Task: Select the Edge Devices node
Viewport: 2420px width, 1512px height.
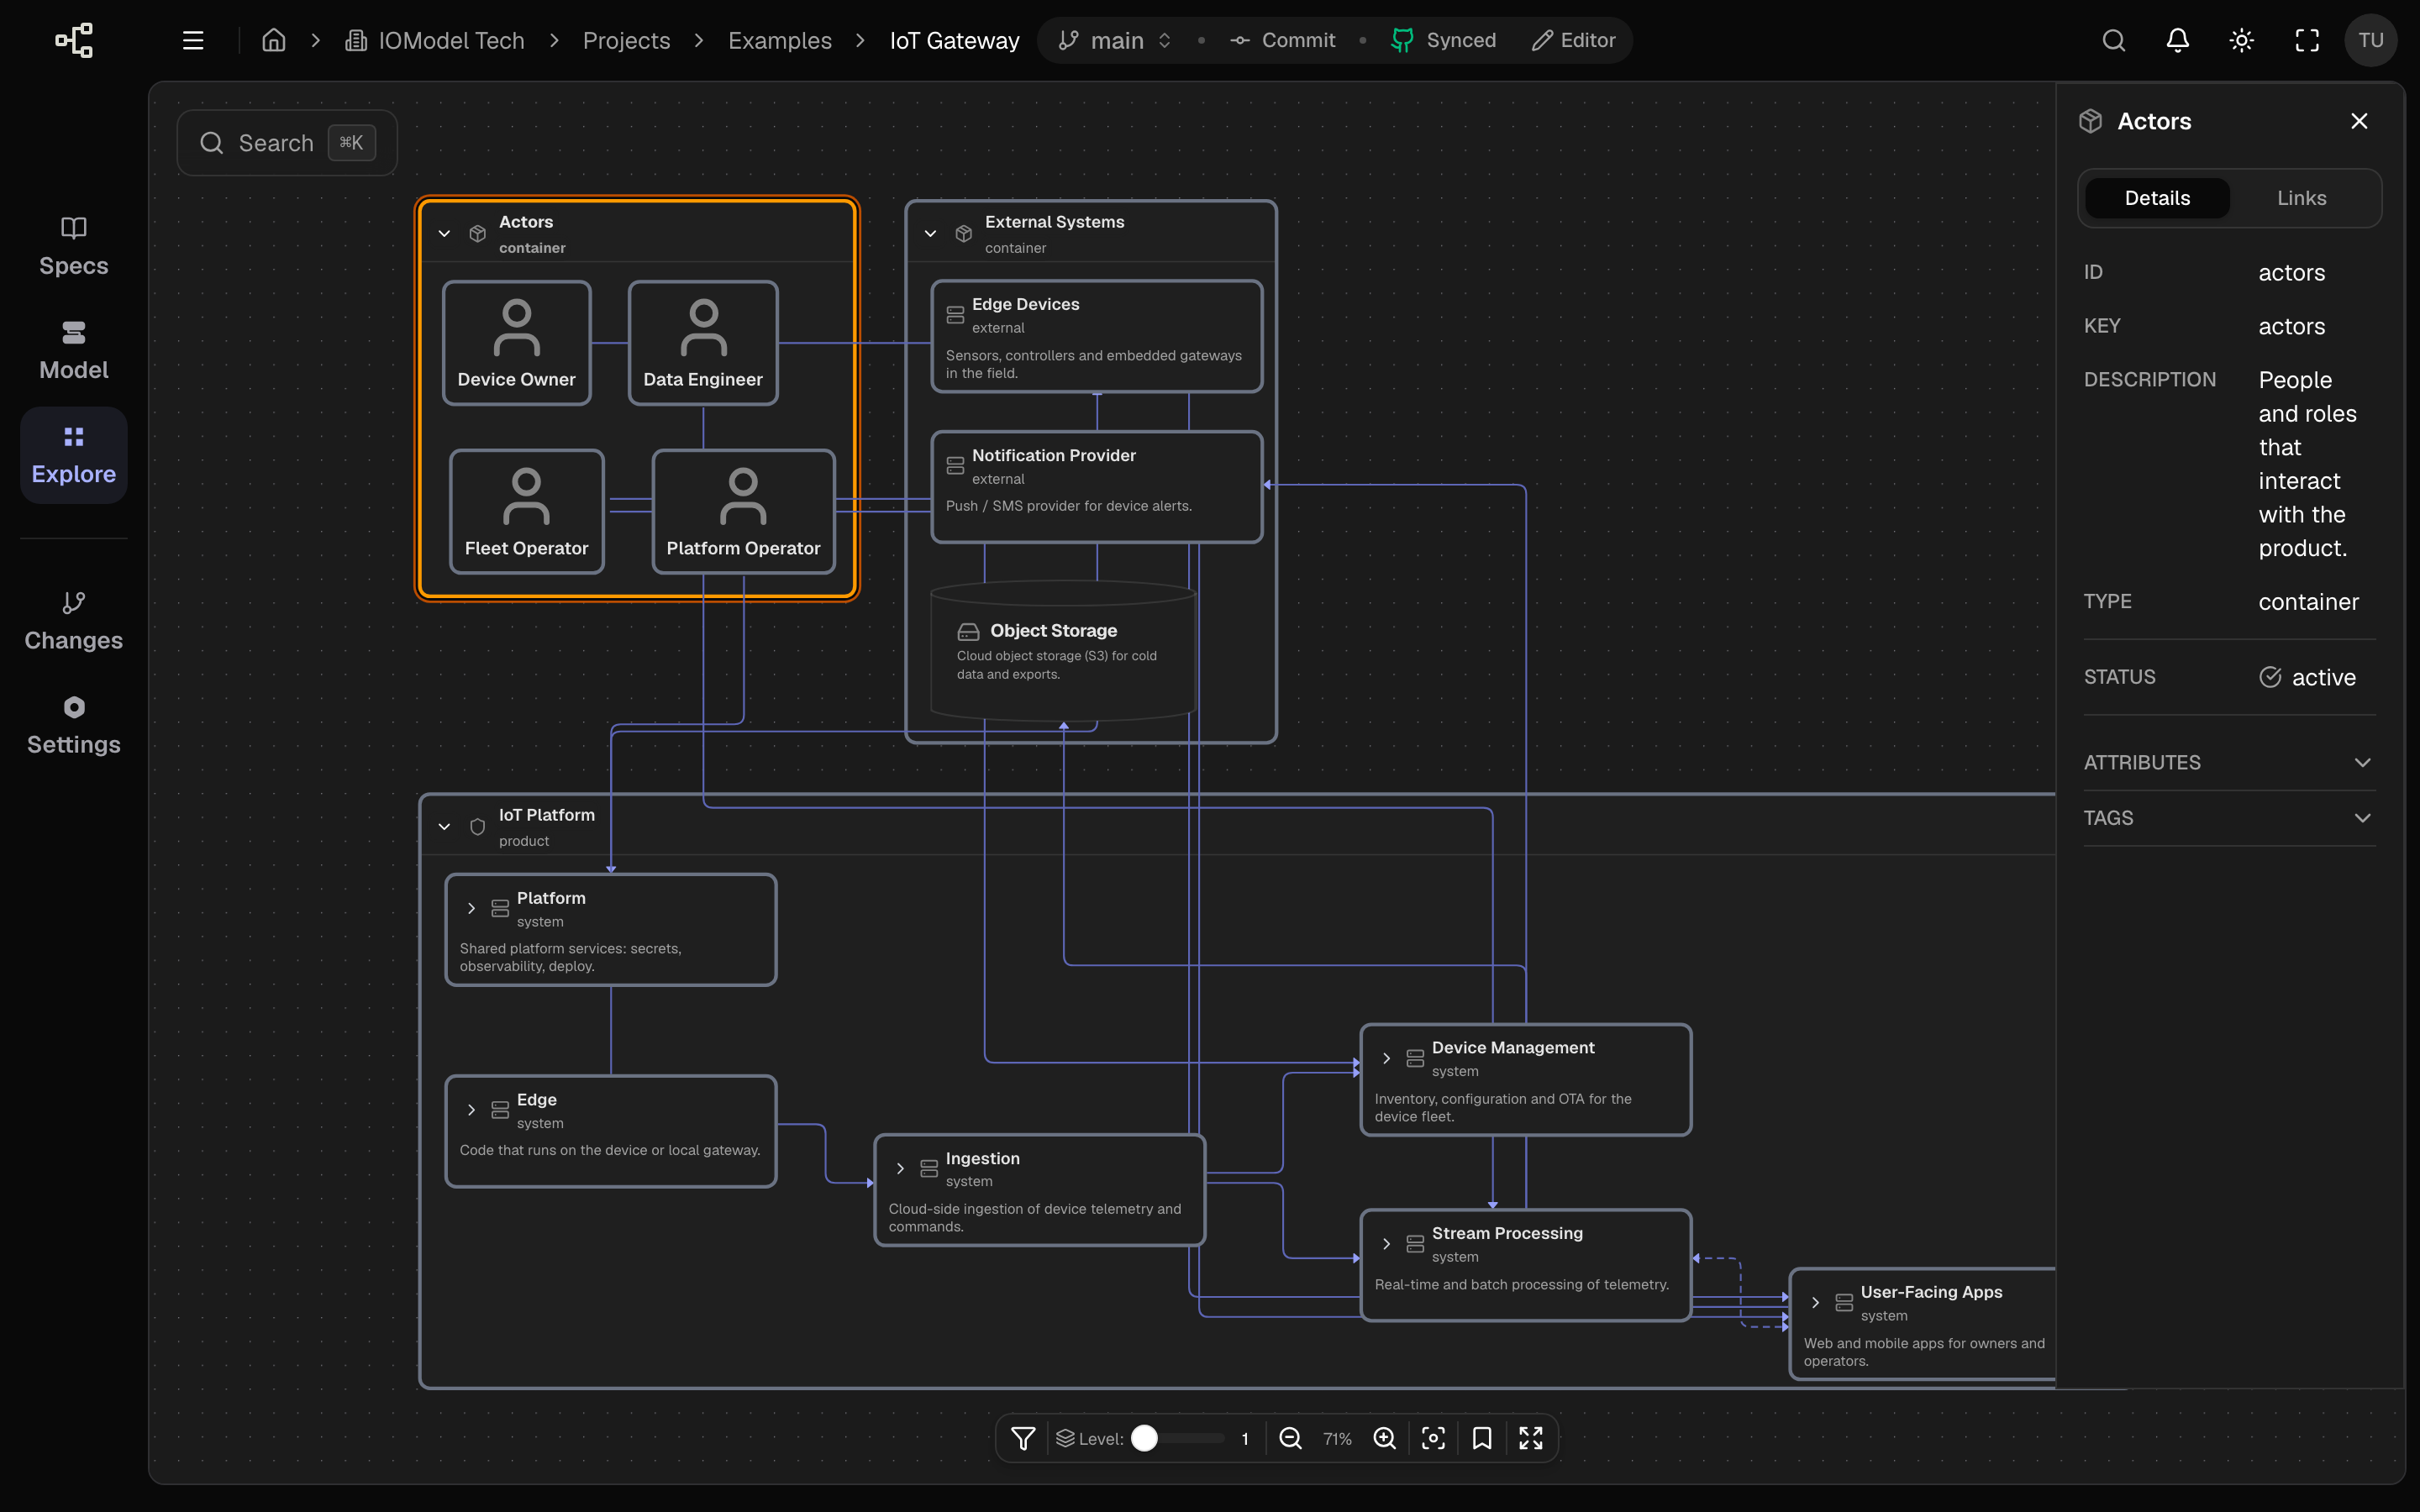Action: point(1096,336)
